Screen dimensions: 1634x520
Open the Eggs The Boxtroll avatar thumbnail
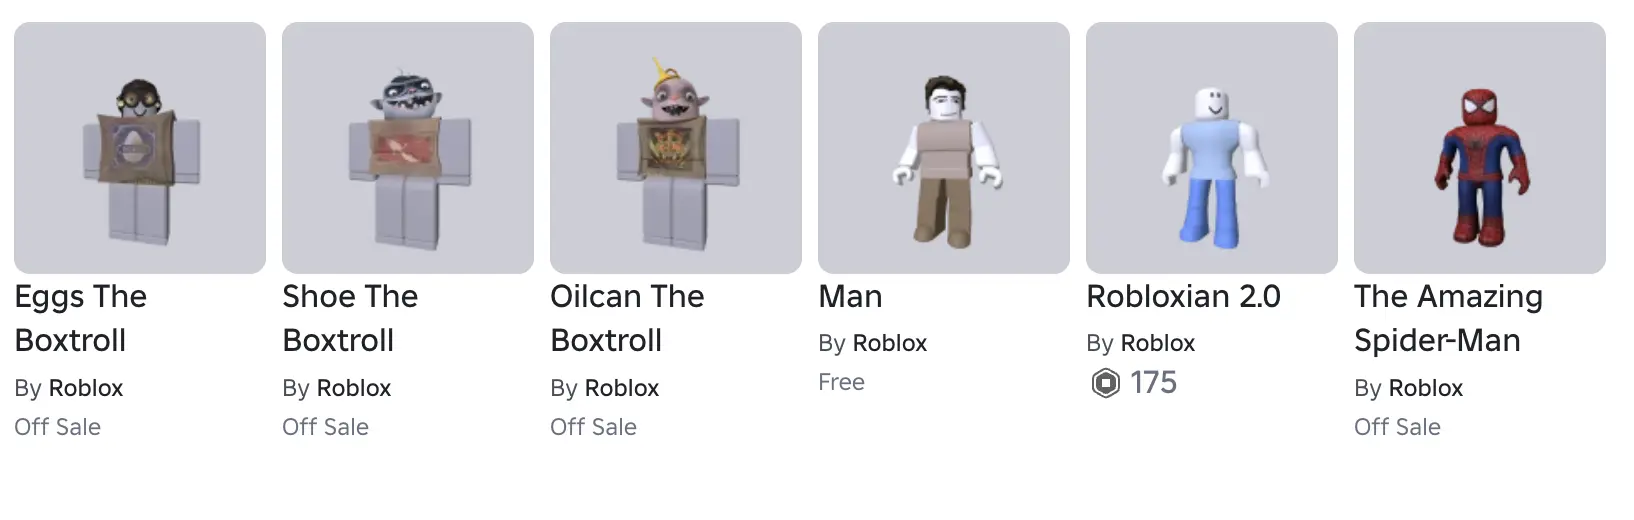[x=140, y=148]
